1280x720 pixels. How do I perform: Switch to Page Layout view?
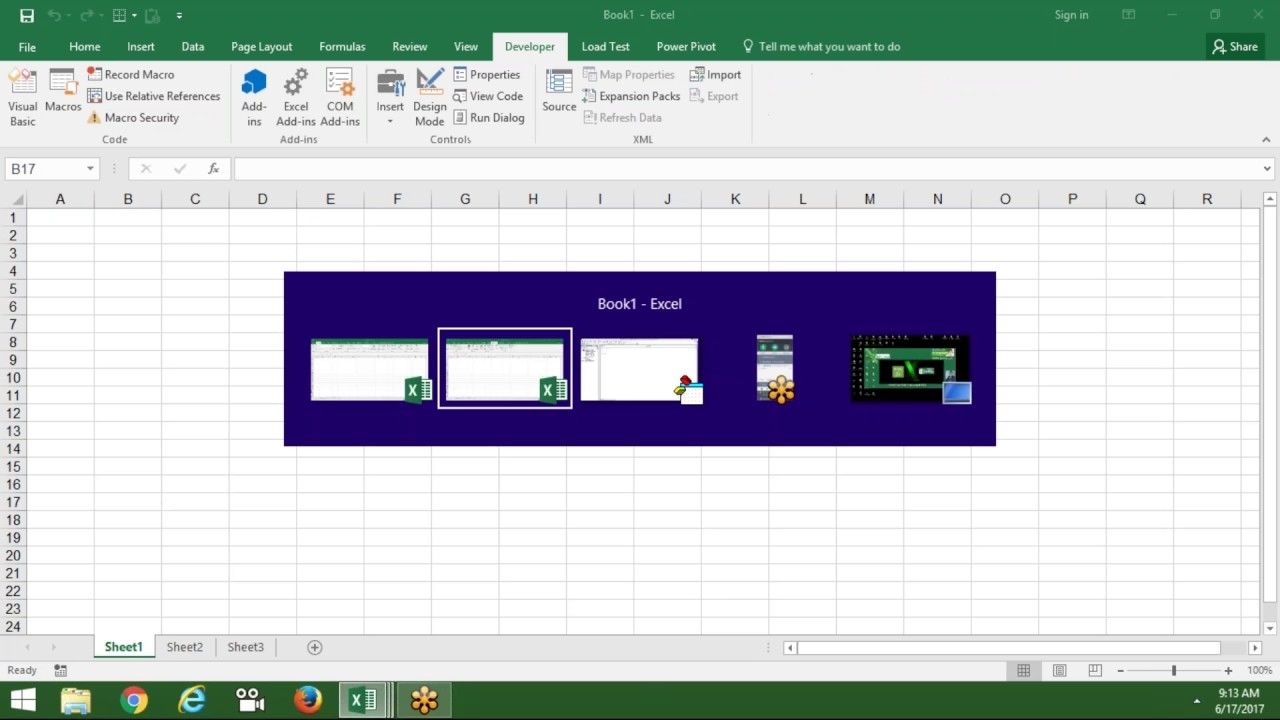point(1059,670)
